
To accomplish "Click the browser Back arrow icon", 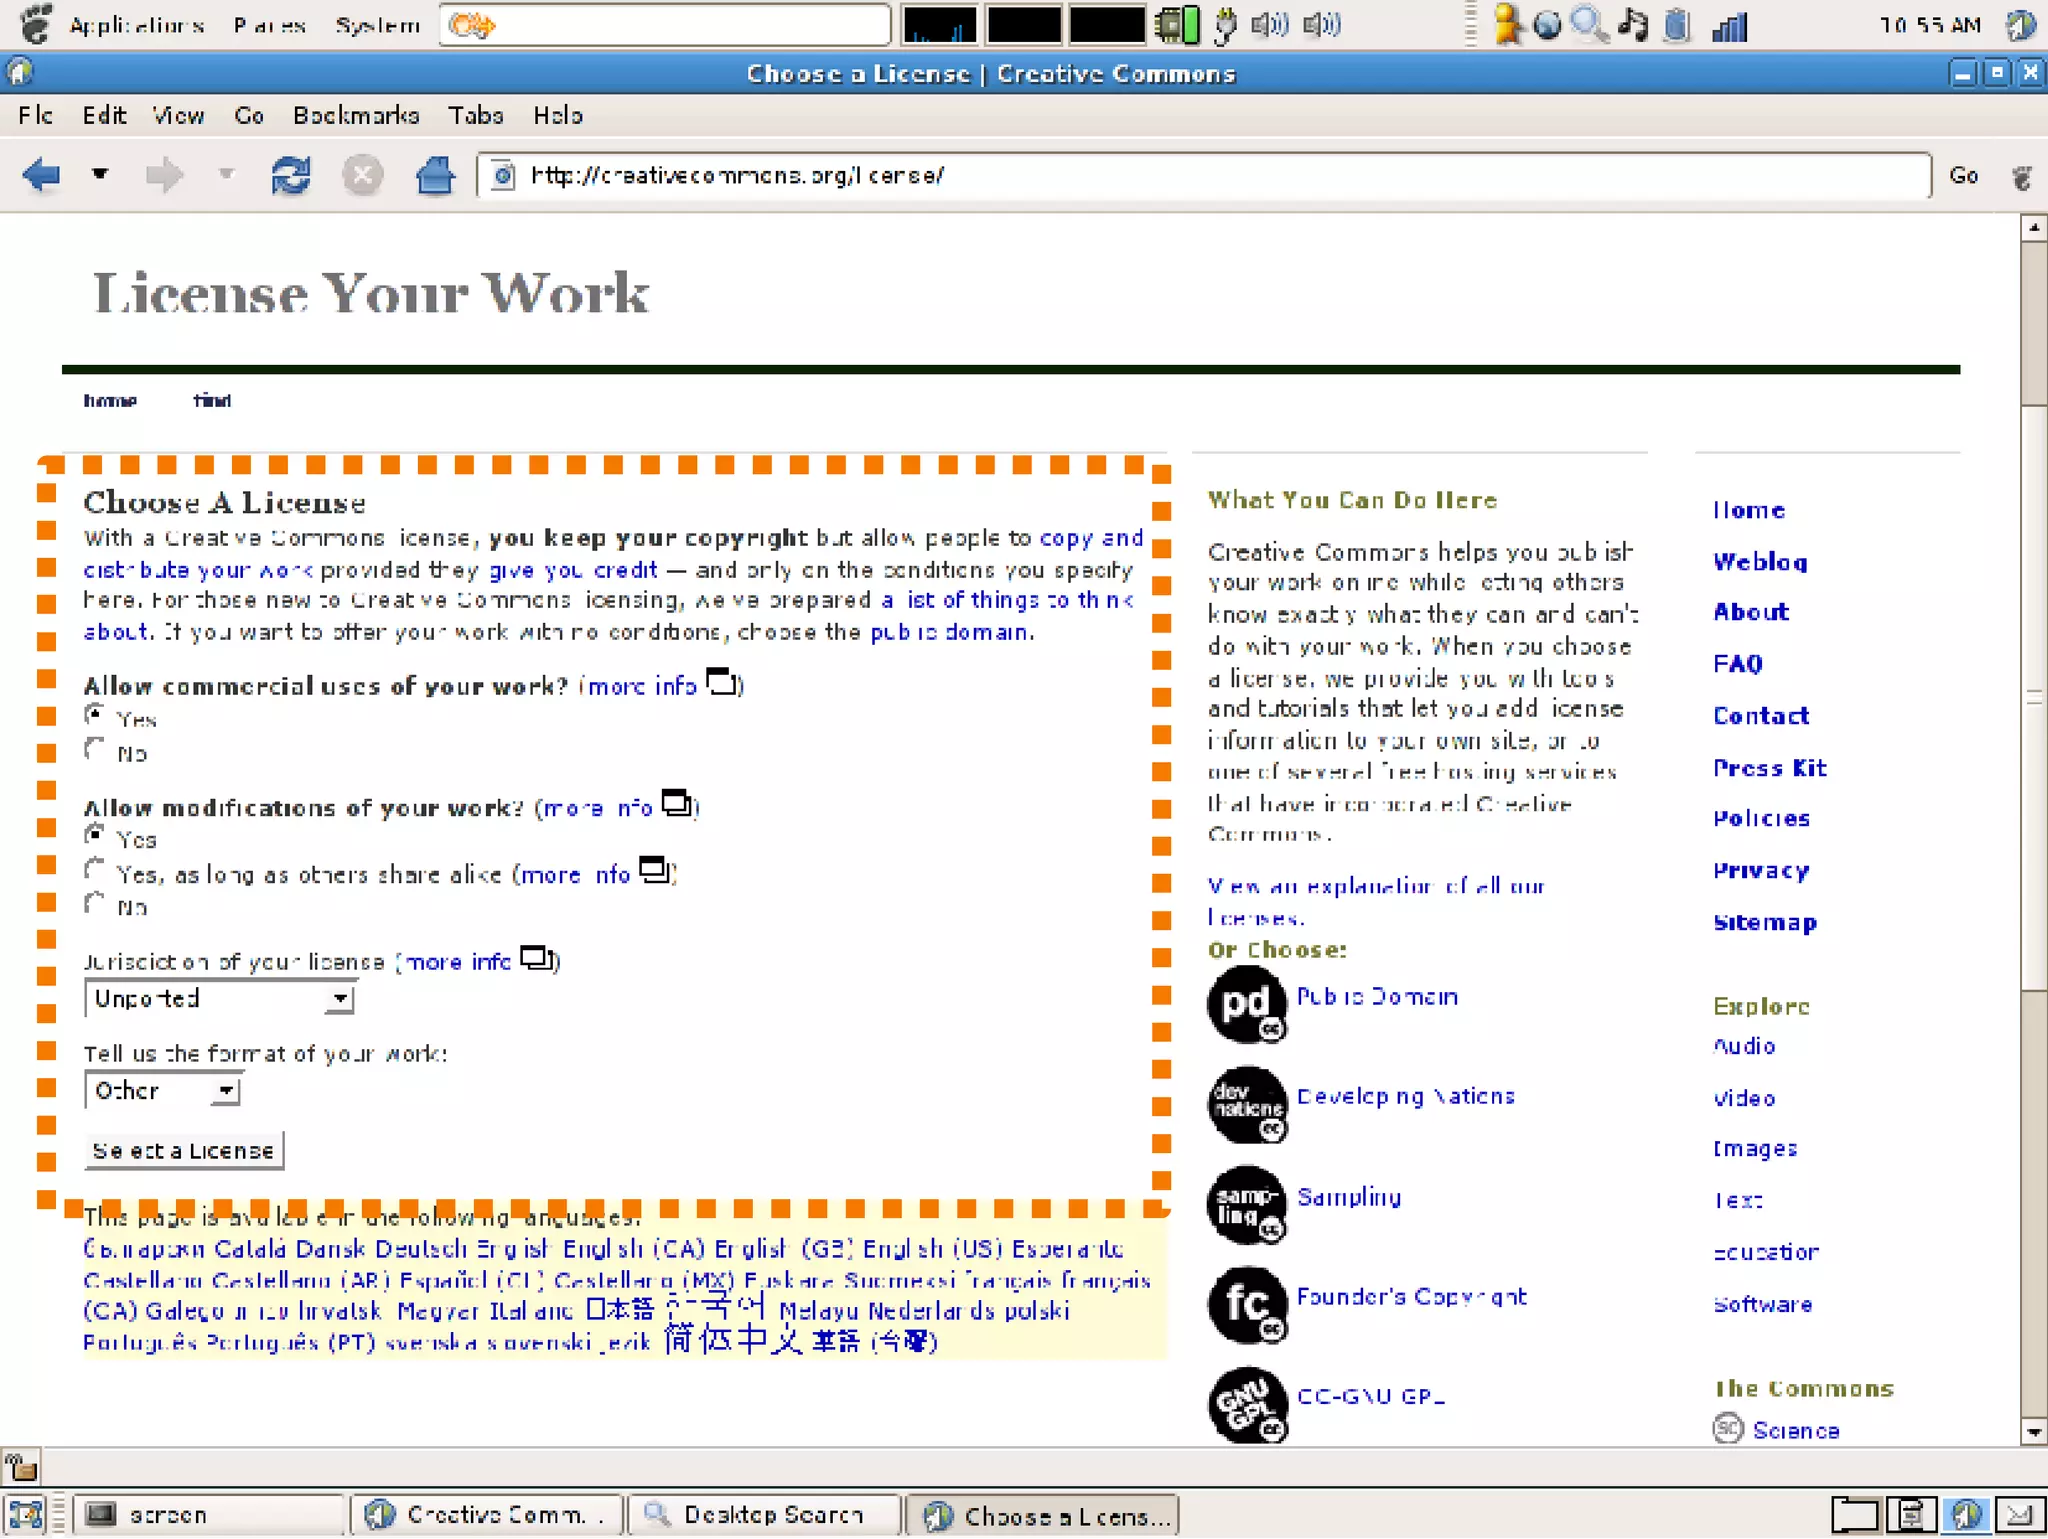I will click(x=42, y=176).
